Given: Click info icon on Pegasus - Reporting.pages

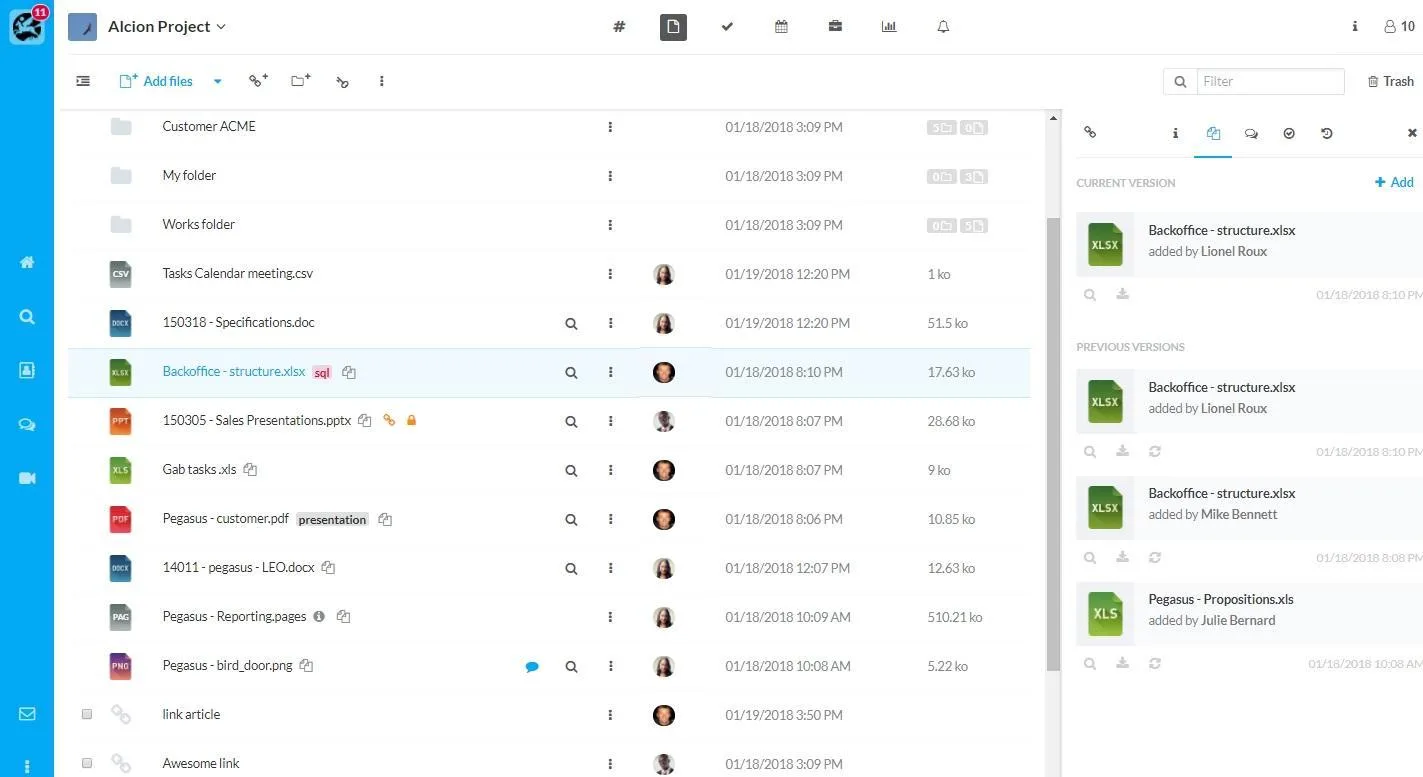Looking at the screenshot, I should [319, 616].
